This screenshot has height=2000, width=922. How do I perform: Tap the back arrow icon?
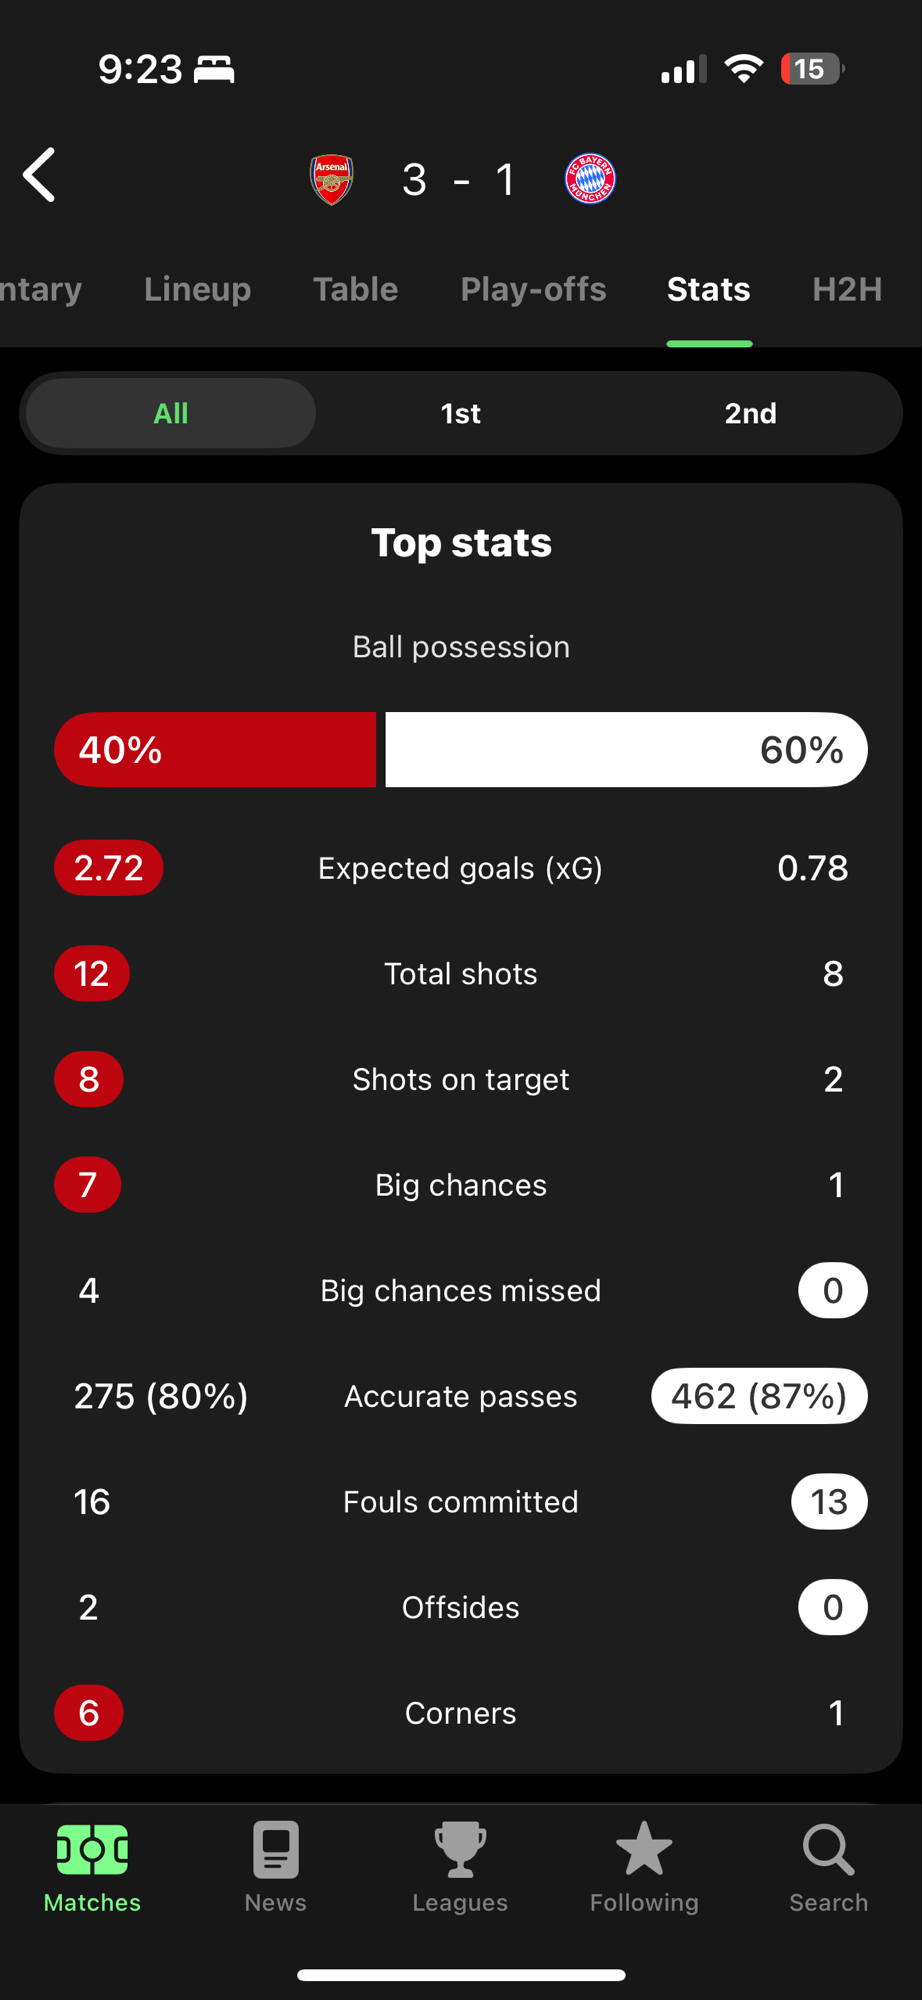tap(40, 176)
